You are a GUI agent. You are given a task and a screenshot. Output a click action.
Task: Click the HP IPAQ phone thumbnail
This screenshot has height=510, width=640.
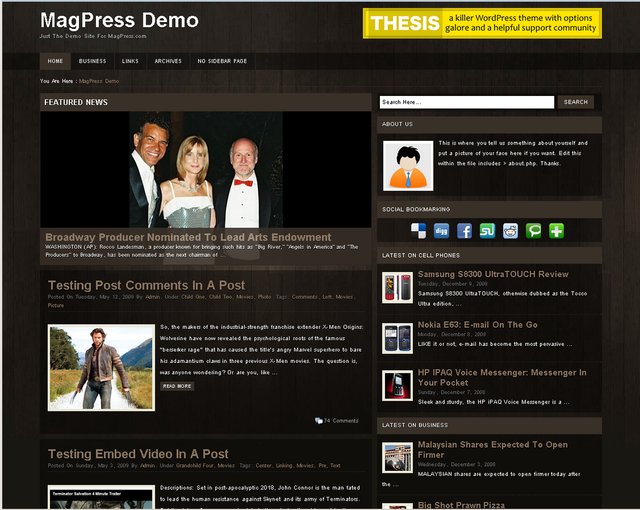pos(397,386)
